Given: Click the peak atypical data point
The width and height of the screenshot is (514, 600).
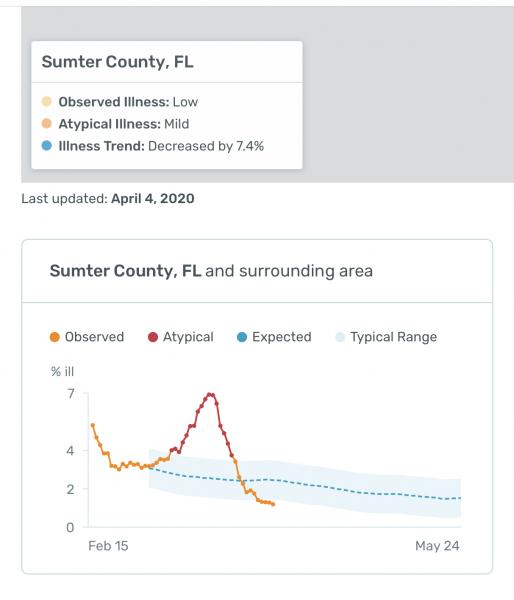Looking at the screenshot, I should [x=210, y=395].
